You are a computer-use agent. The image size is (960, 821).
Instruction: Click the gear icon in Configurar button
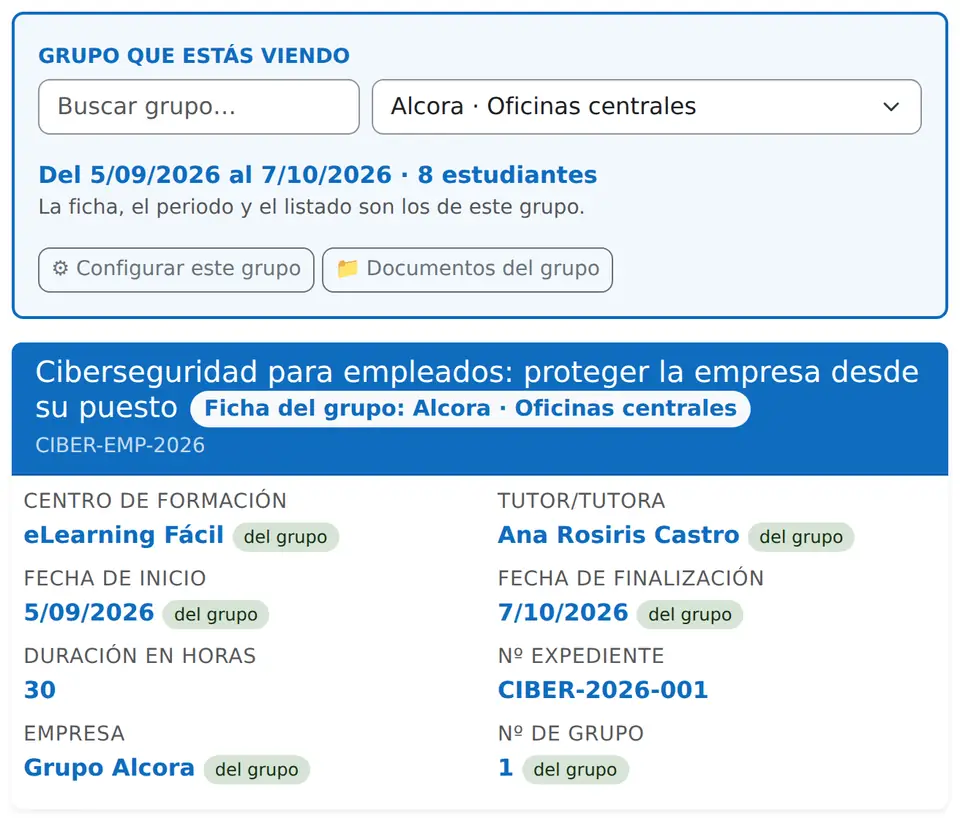click(60, 268)
